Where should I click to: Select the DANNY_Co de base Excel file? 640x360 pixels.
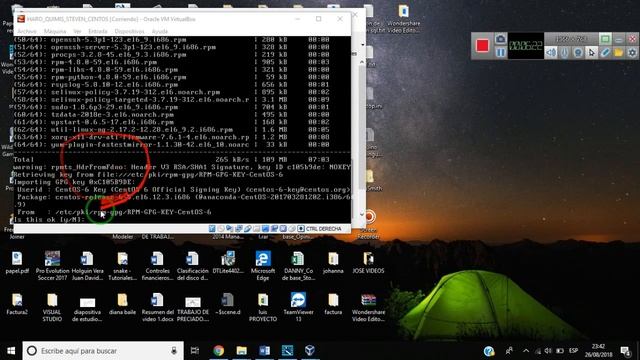(298, 266)
